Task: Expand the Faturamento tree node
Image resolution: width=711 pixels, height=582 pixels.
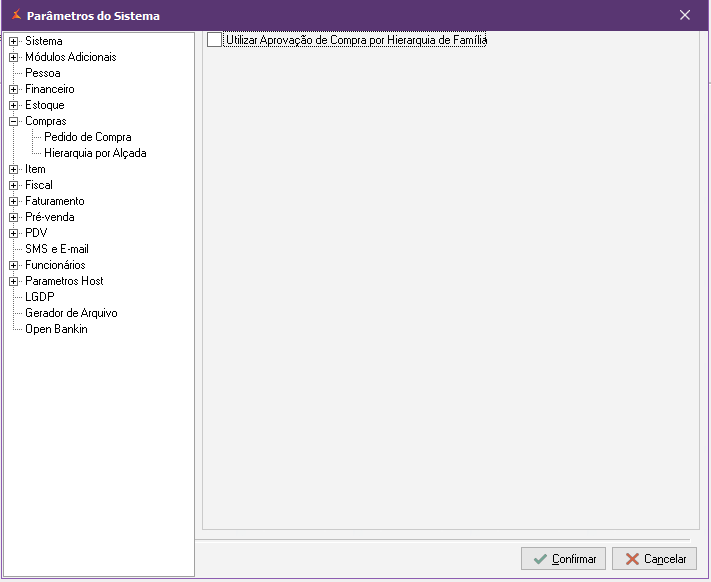Action: pos(14,201)
